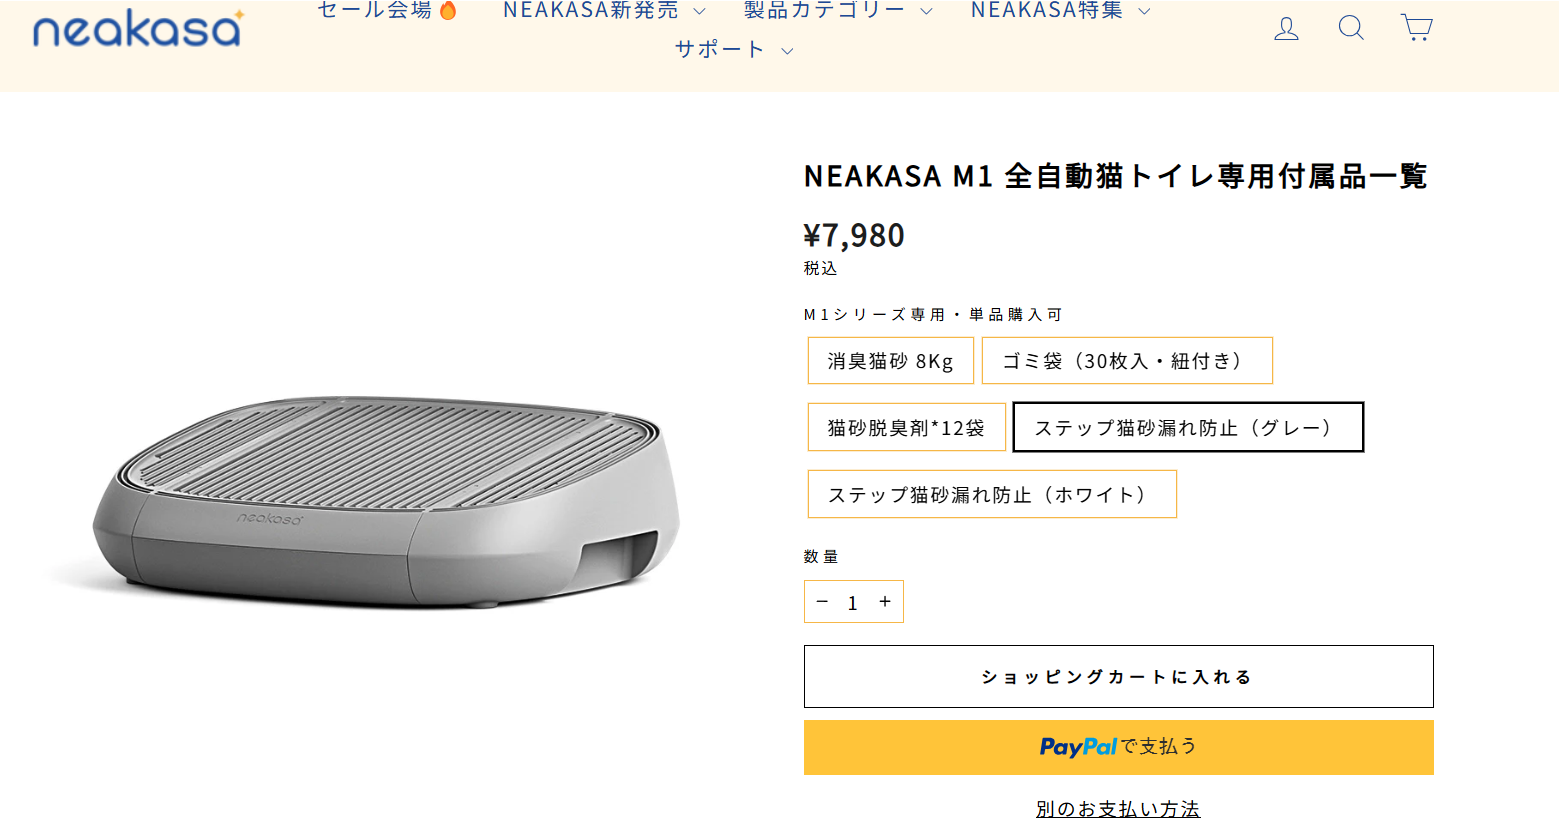Click the PayPal logo on the payment button
This screenshot has height=835, width=1559.
[x=1078, y=747]
